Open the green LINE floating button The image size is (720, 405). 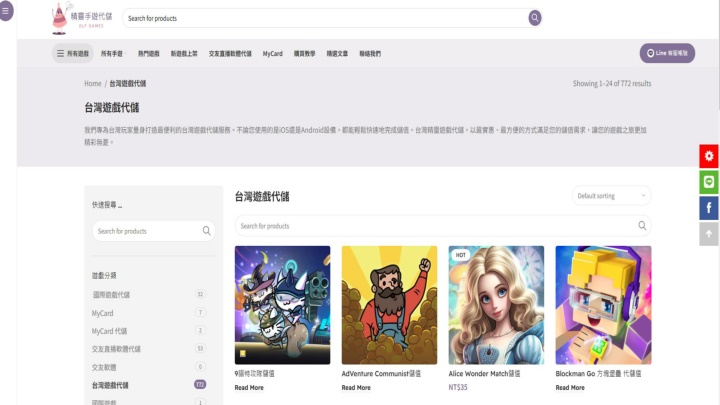click(709, 182)
